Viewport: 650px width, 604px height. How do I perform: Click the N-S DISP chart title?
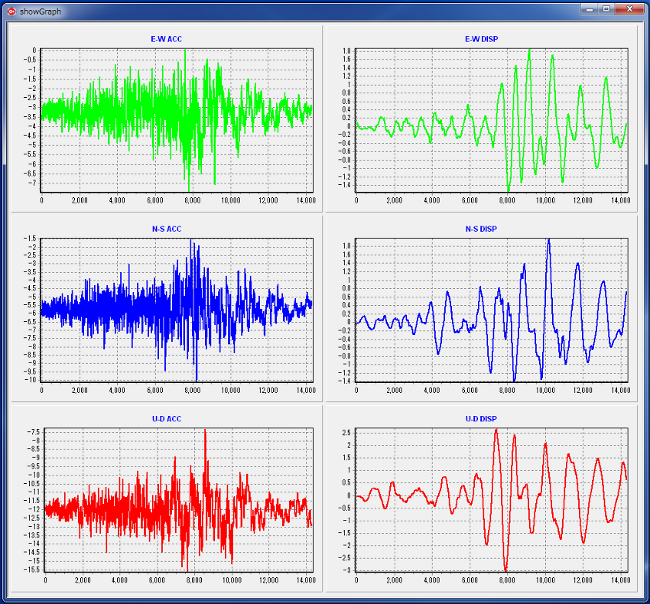[x=481, y=229]
